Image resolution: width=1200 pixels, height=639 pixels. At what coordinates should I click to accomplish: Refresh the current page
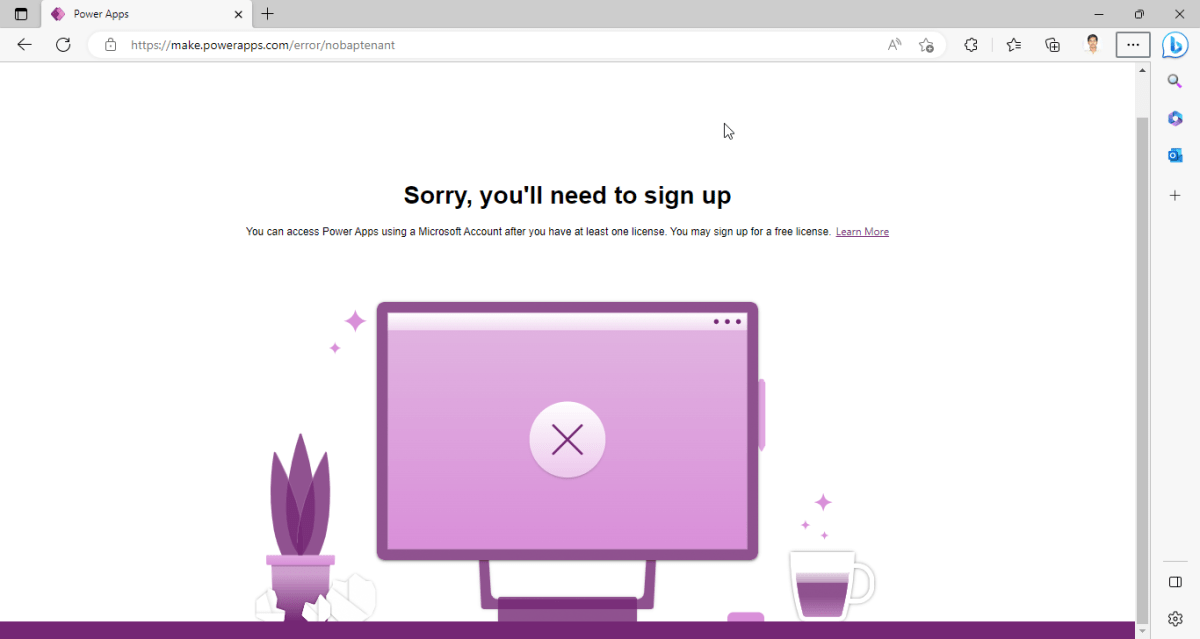(x=63, y=44)
